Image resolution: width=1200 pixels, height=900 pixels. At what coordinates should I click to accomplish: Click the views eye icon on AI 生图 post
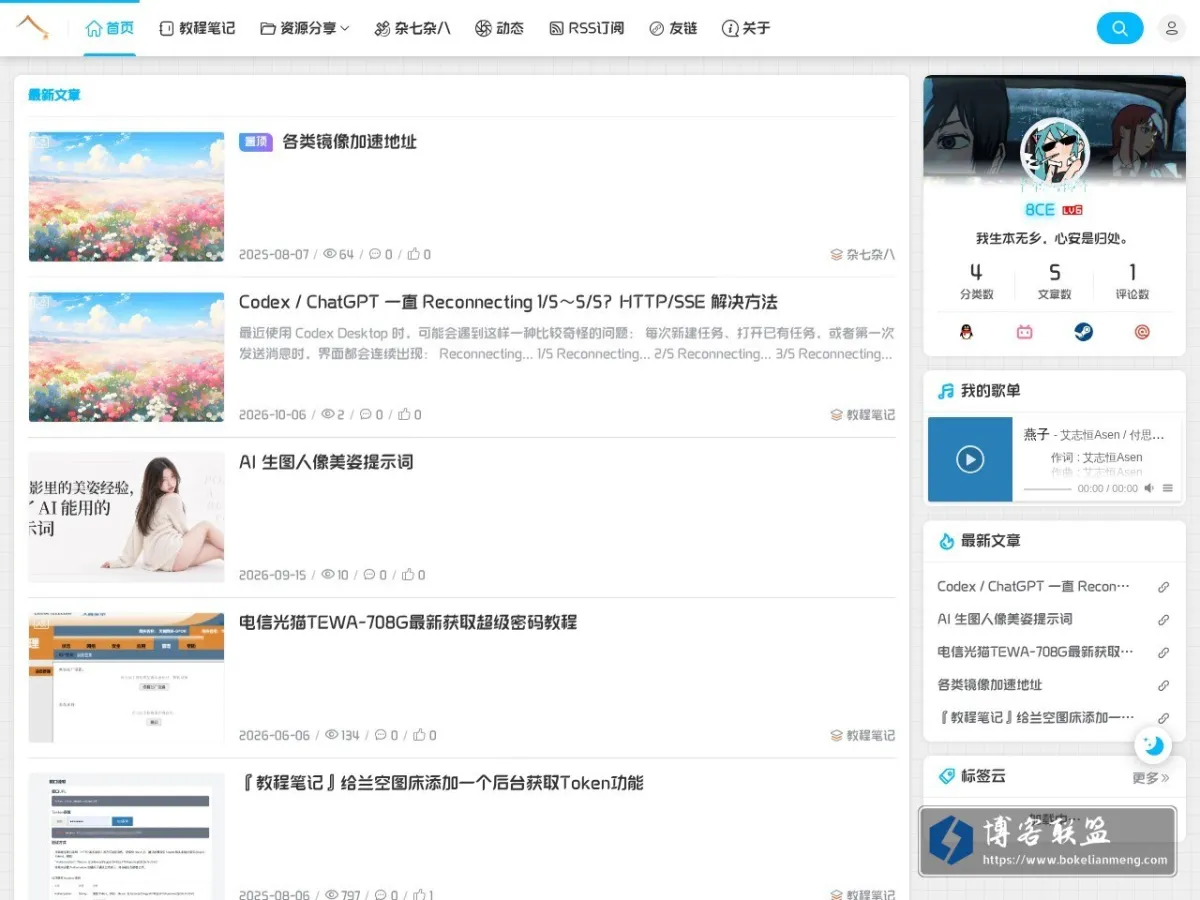coord(327,574)
